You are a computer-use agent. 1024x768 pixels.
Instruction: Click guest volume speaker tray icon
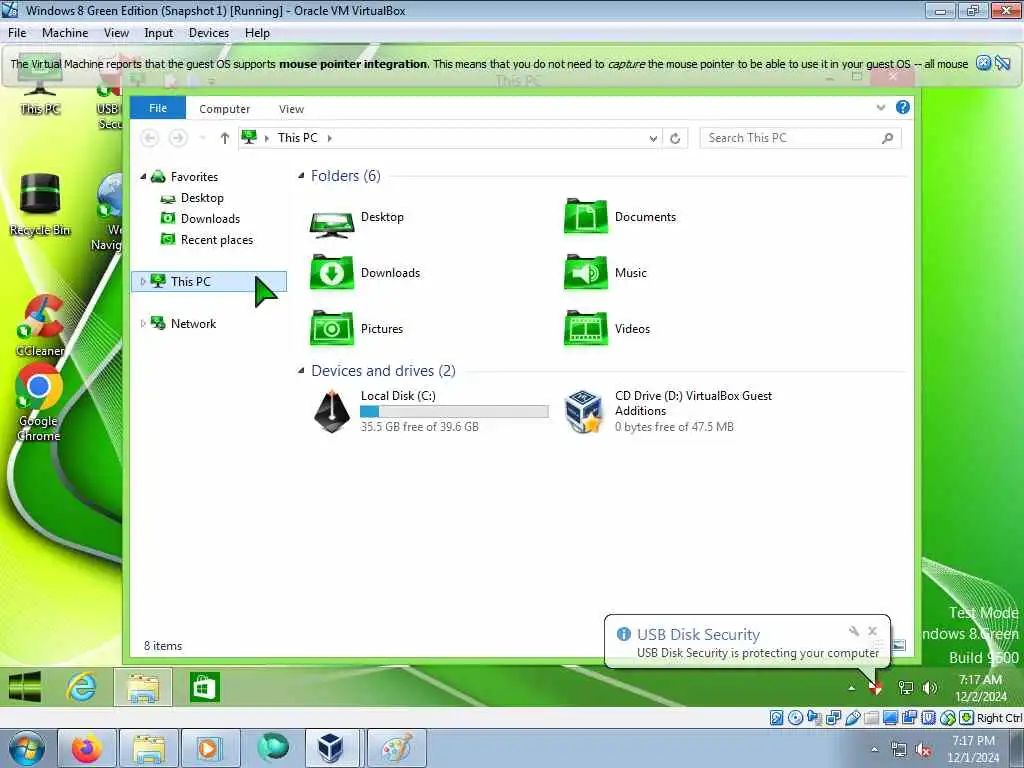[929, 688]
